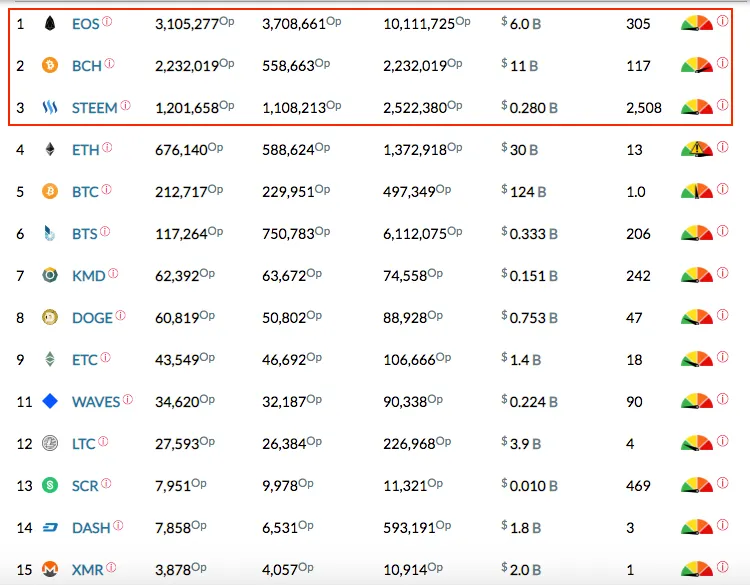Select LTC value 226,968 Op
The image size is (750, 585).
click(x=417, y=444)
